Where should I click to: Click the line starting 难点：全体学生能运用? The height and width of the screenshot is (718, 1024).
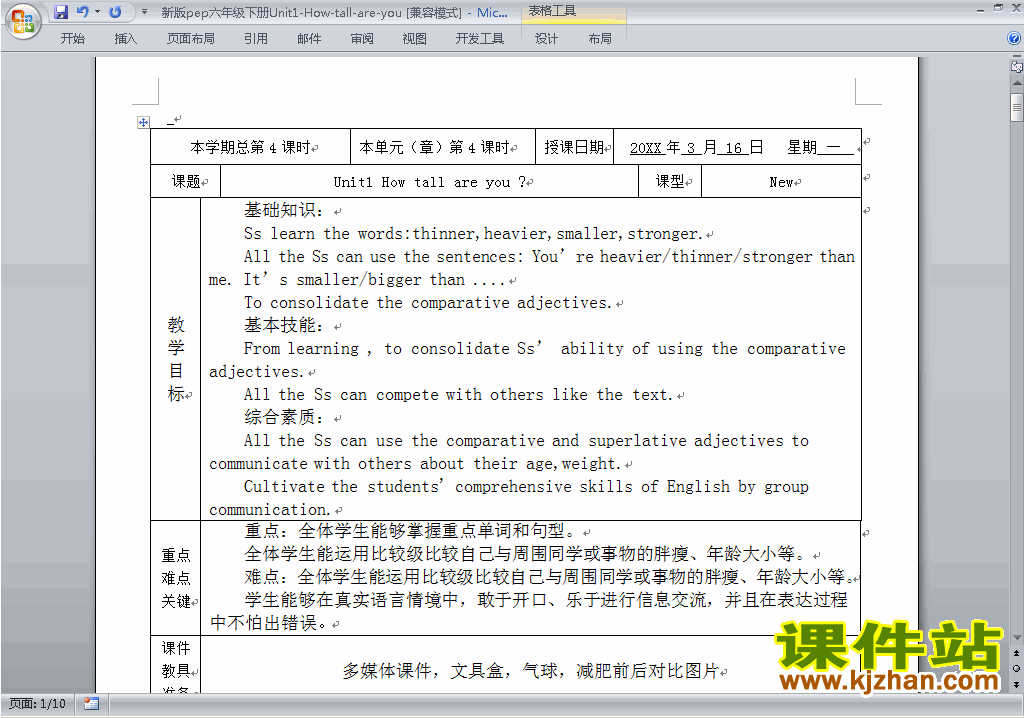(x=548, y=577)
